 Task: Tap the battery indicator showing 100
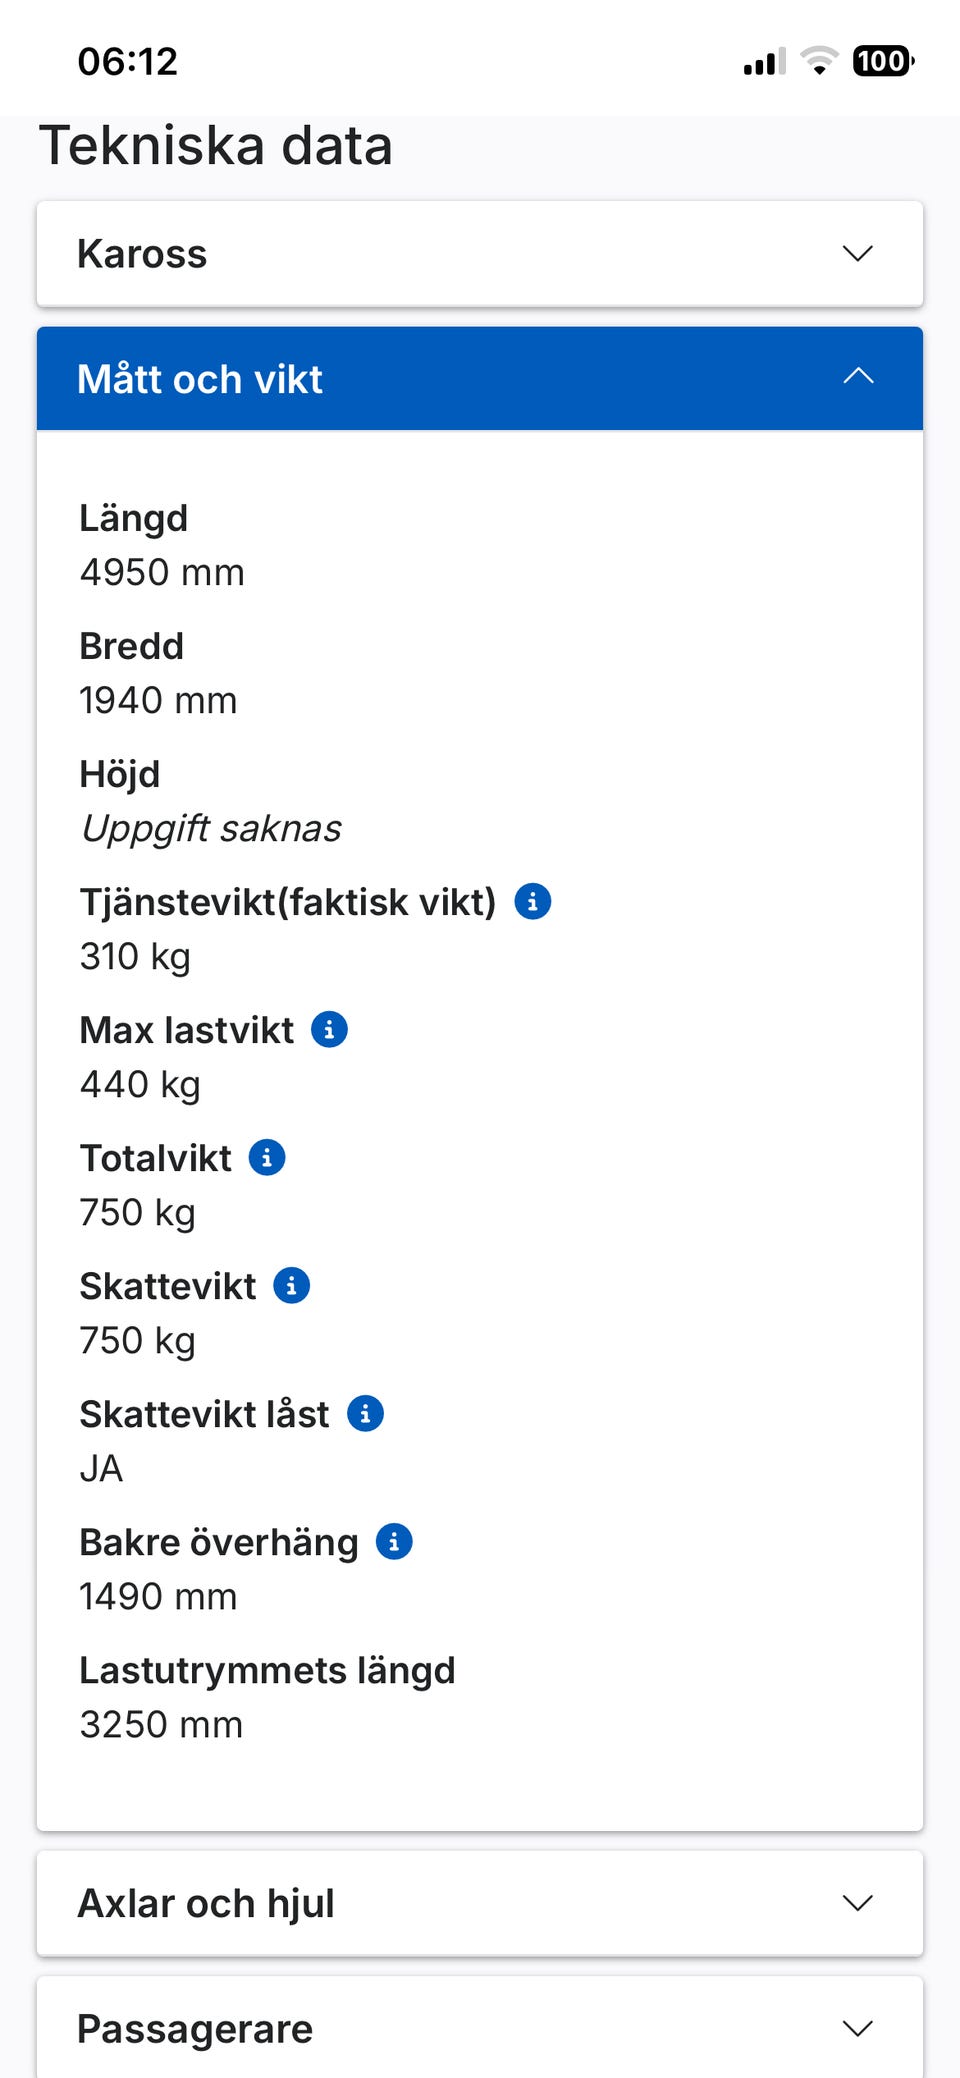pos(882,61)
